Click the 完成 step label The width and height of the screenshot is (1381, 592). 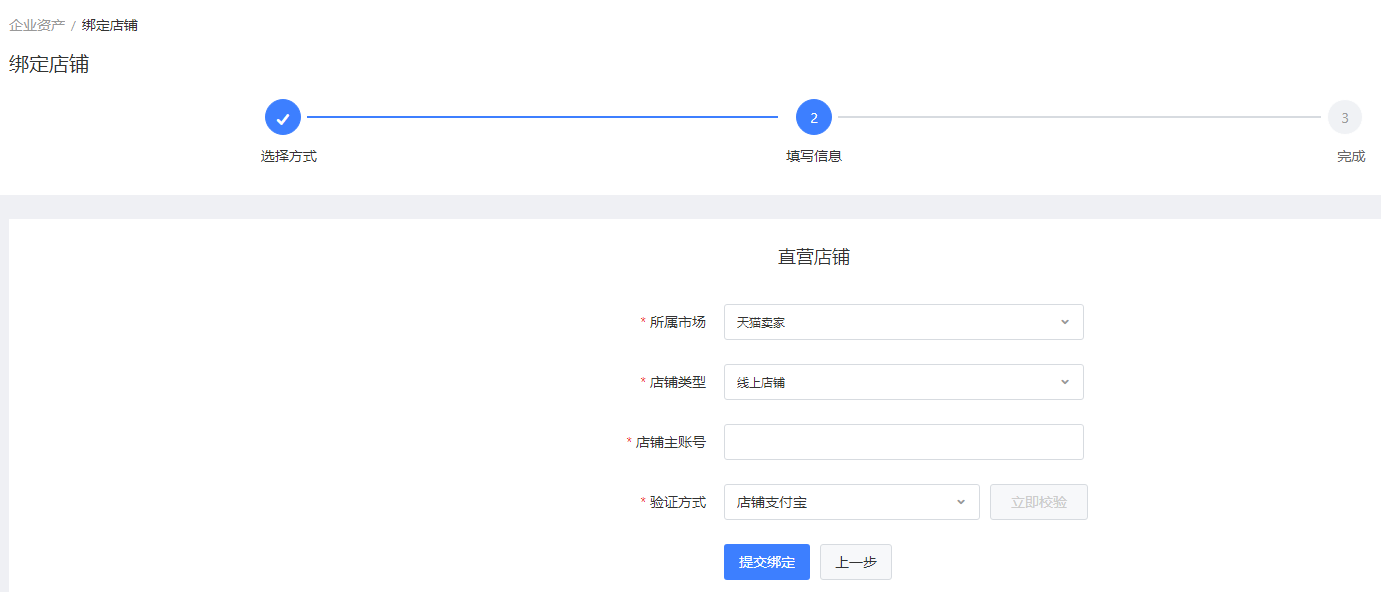pos(1351,156)
